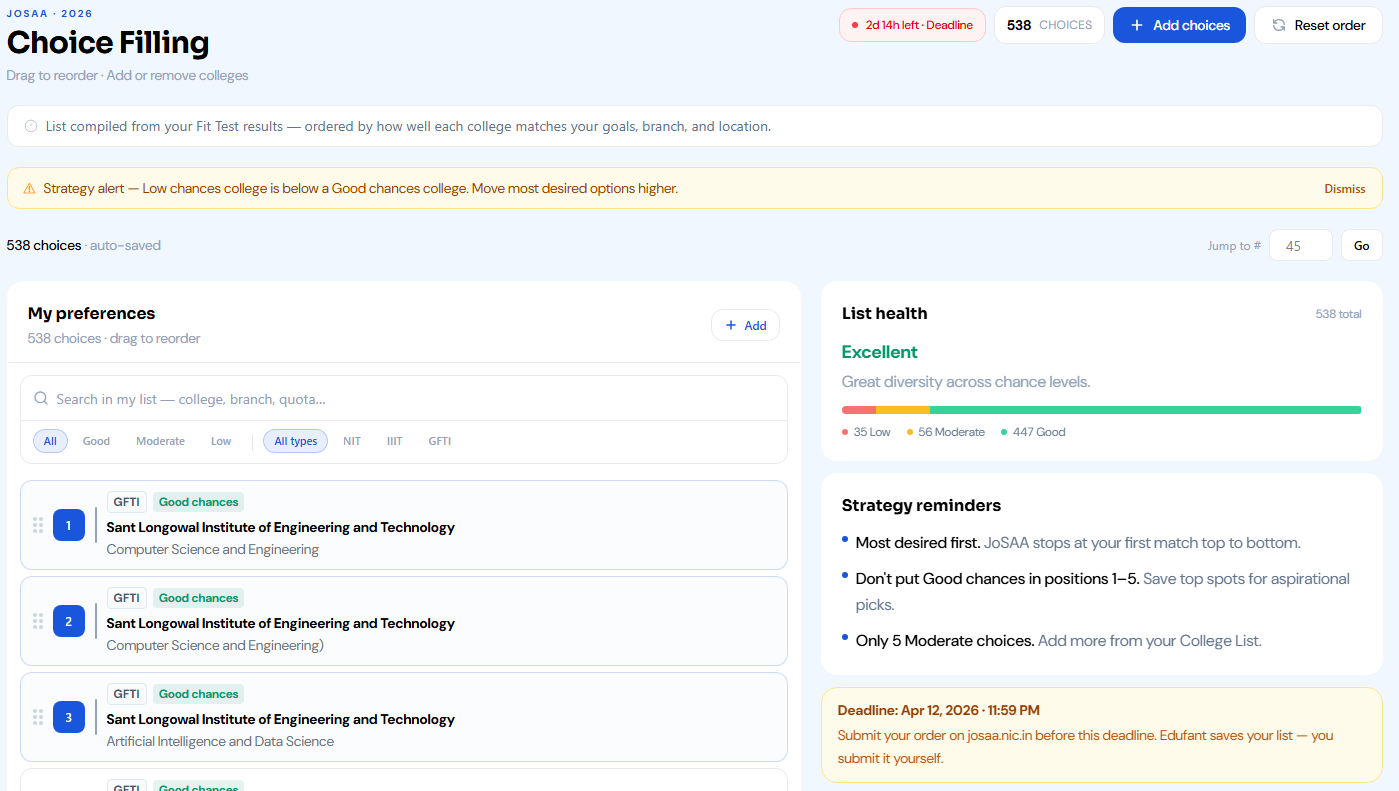Grab the drag handle of choice 2
1399x791 pixels.
click(x=38, y=621)
